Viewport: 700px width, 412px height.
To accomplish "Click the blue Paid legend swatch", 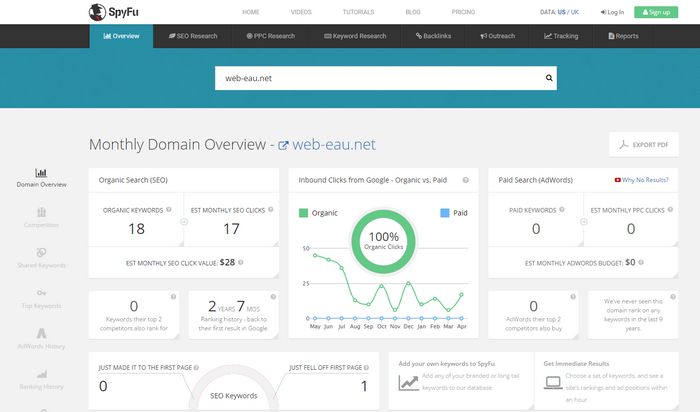I will [445, 213].
